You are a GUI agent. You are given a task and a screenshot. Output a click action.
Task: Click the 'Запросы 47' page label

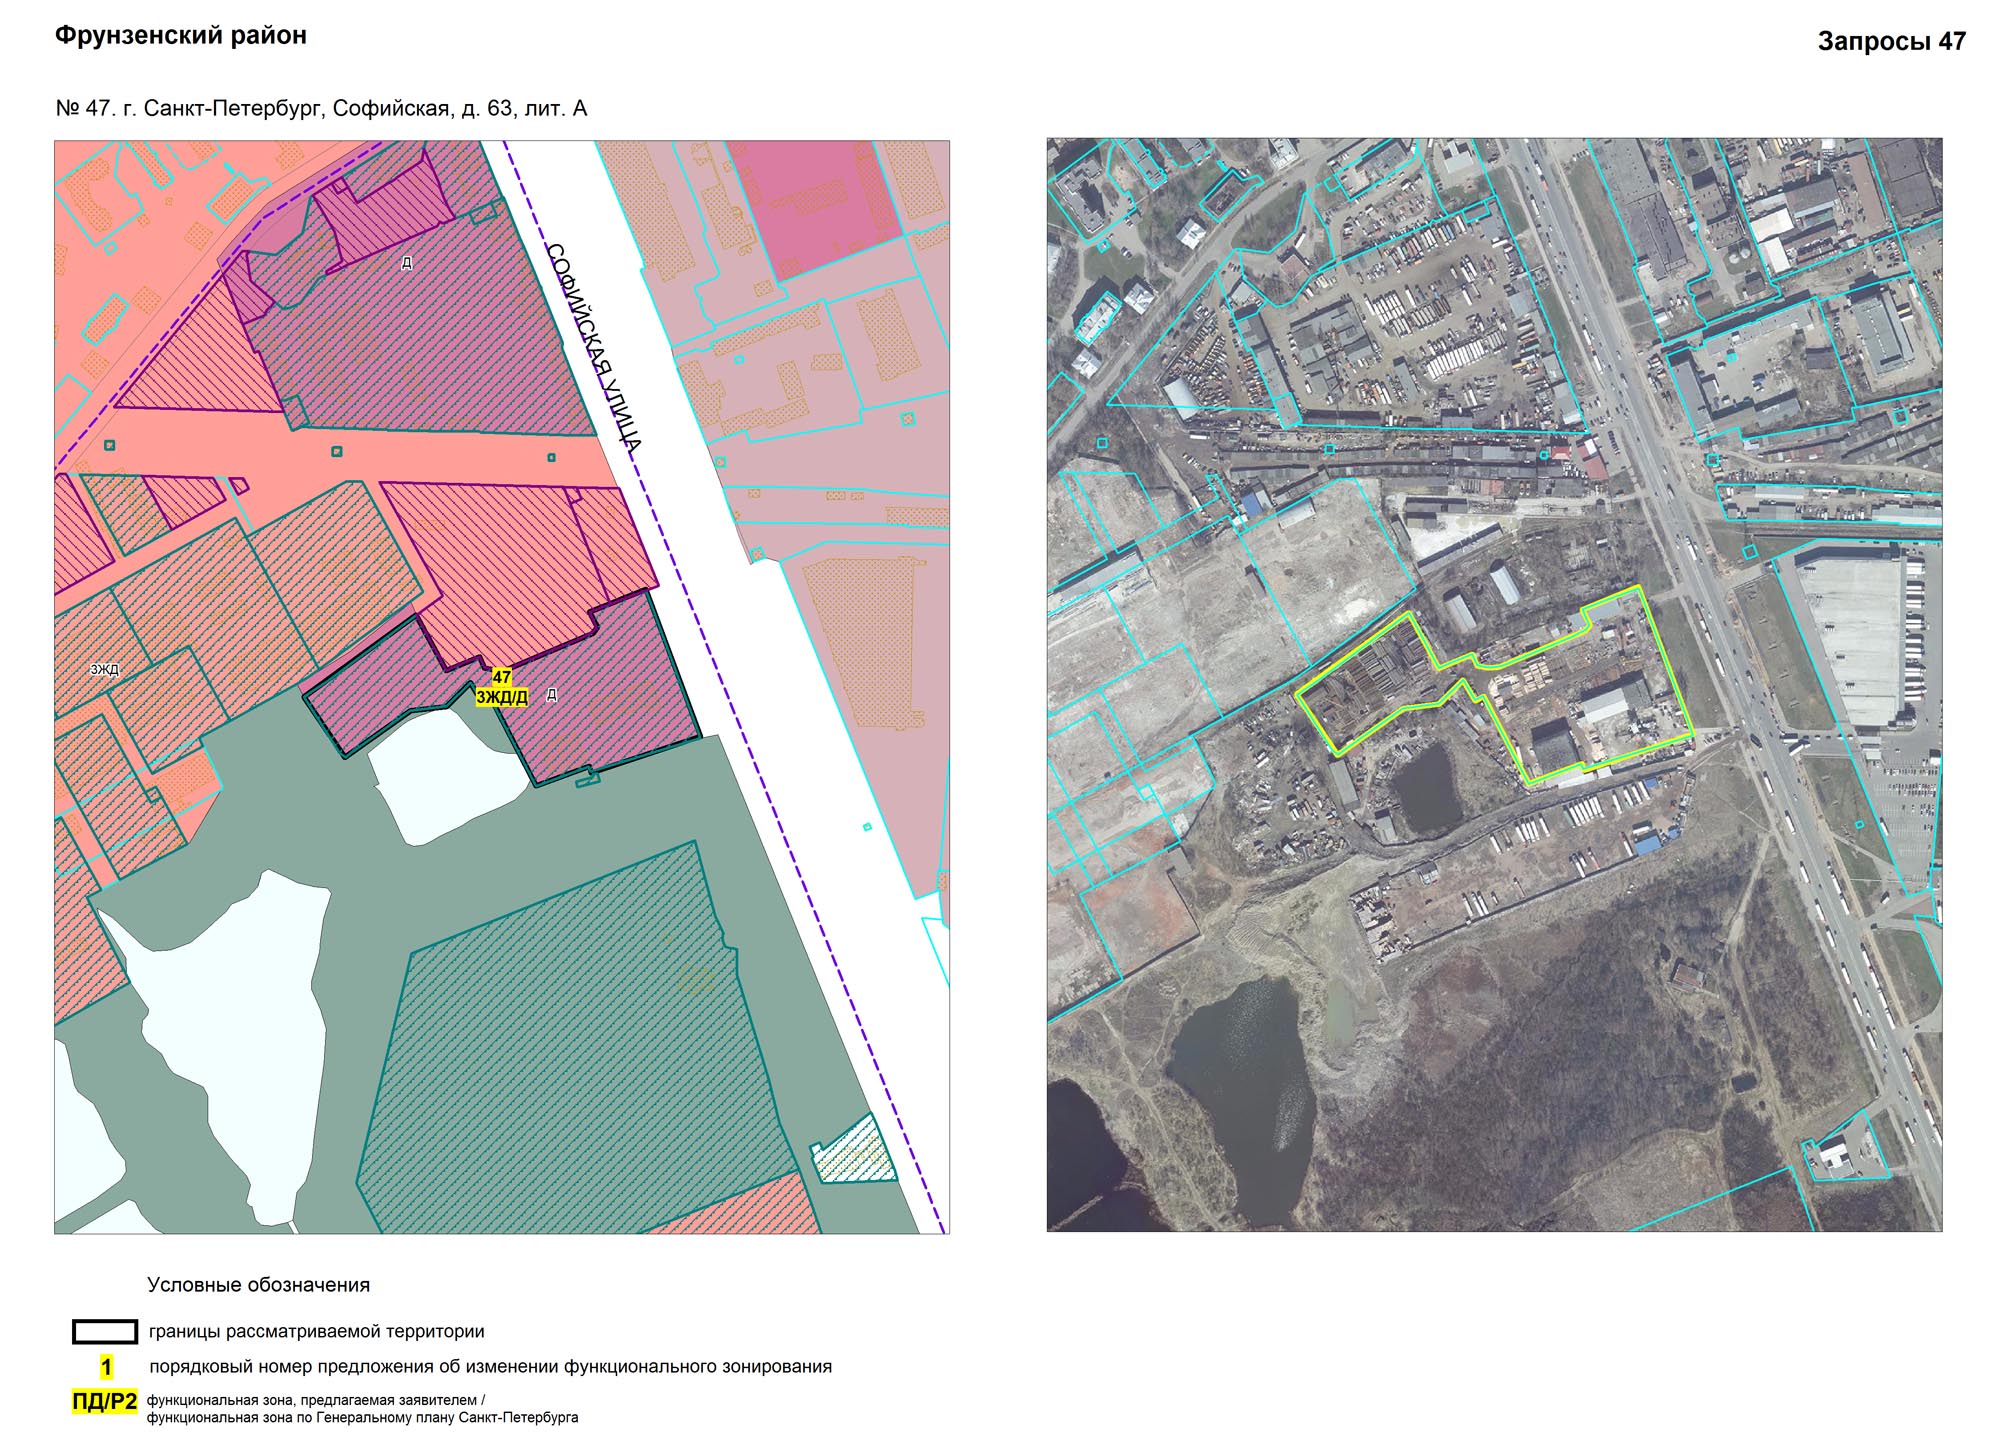[1892, 41]
